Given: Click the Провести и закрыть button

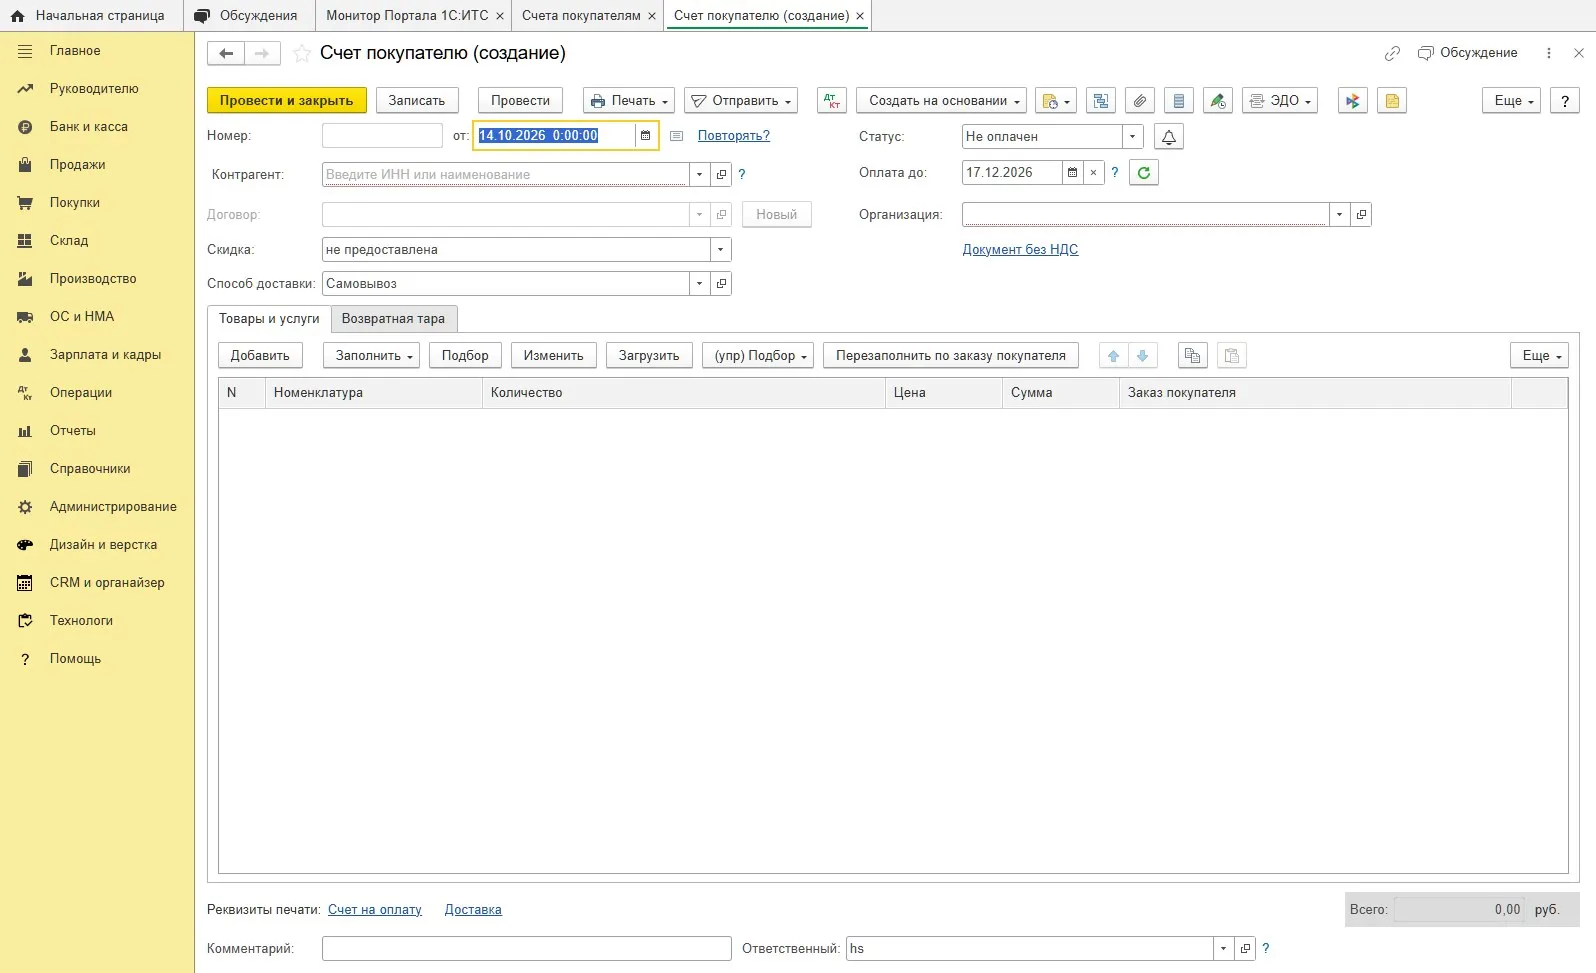Looking at the screenshot, I should coord(287,100).
